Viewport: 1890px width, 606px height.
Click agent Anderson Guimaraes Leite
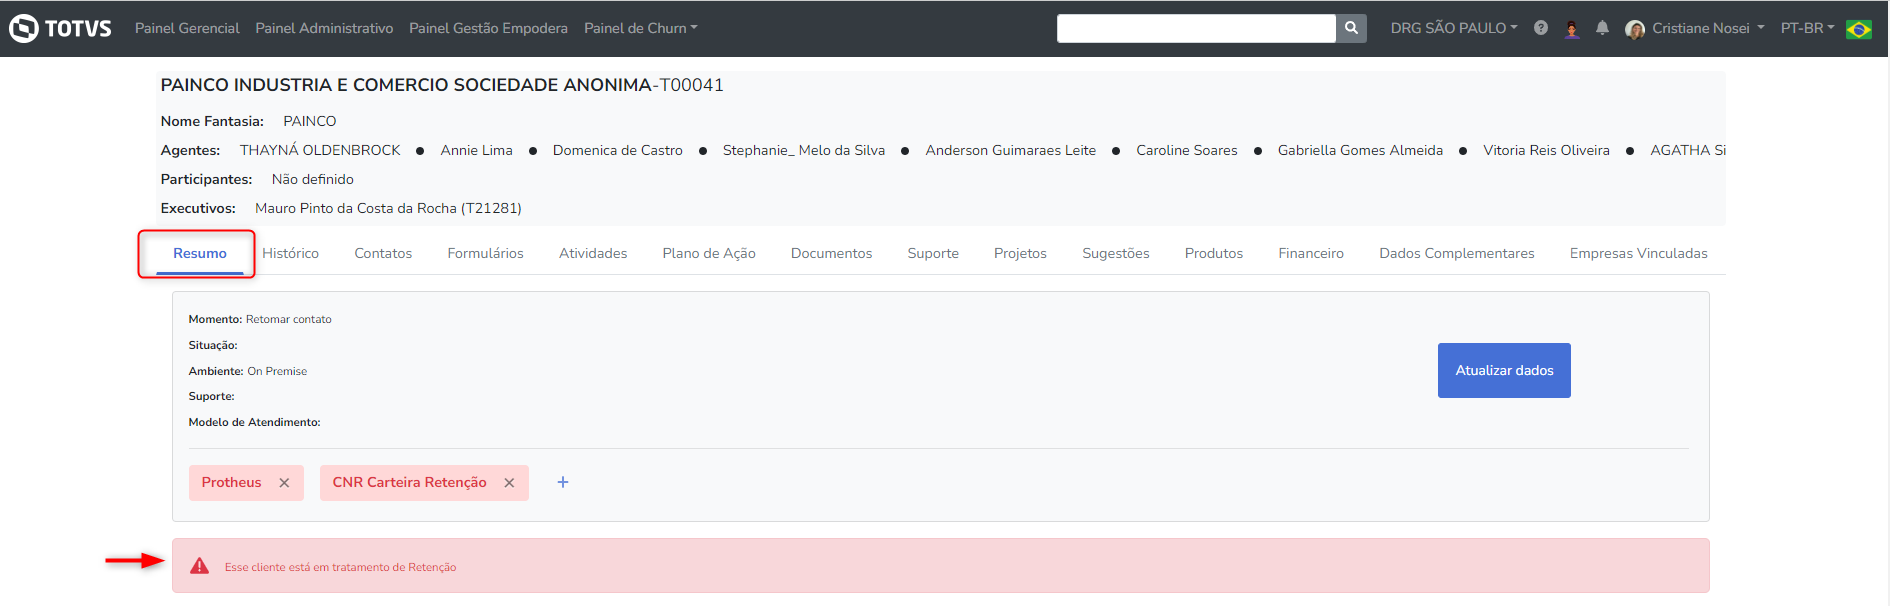tap(1010, 150)
